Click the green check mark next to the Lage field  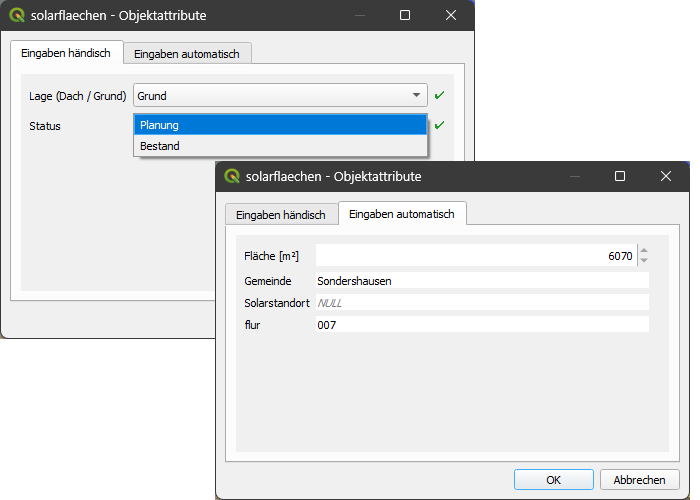click(439, 95)
